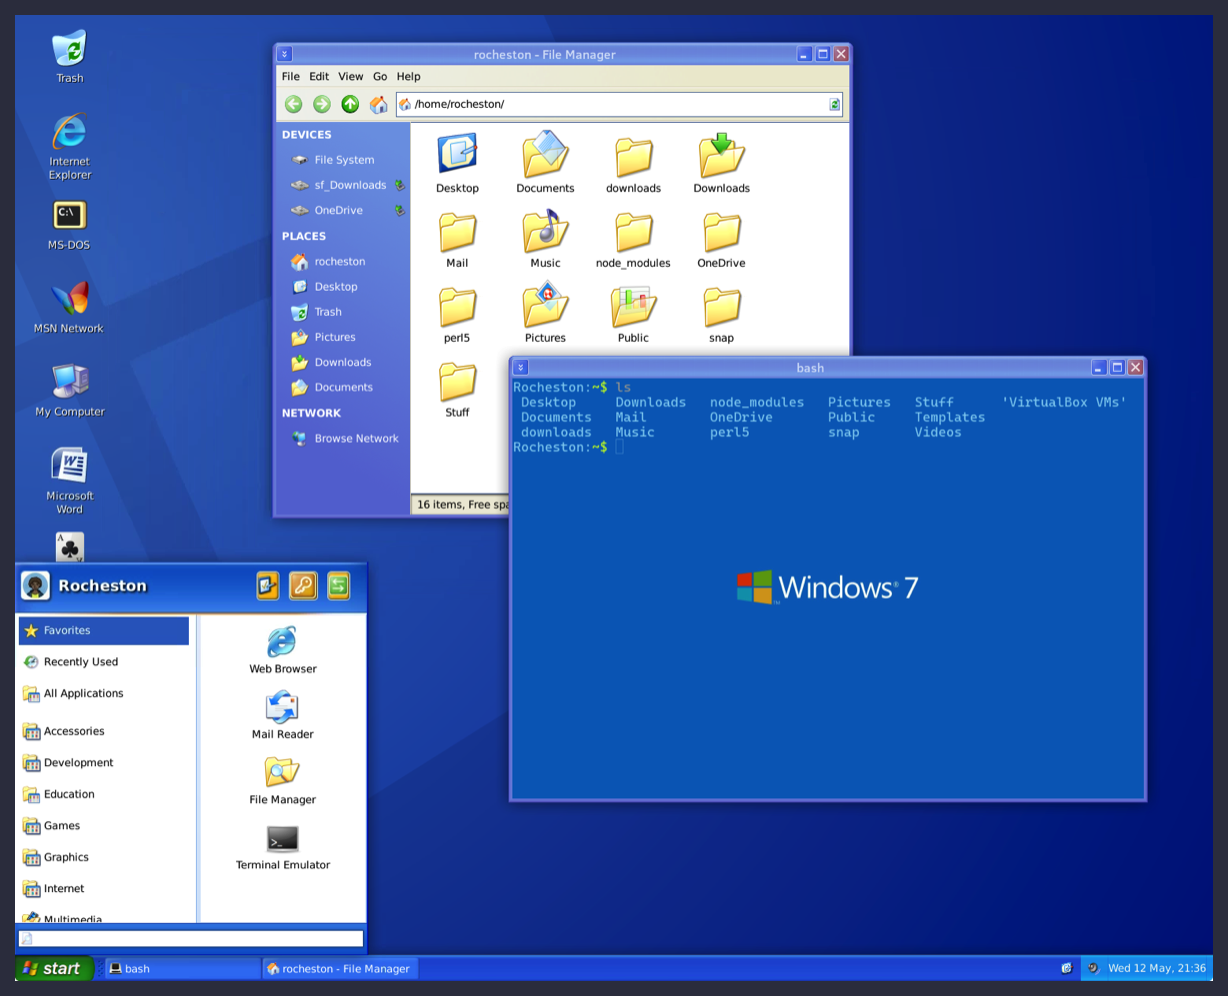Open the Edit menu in File Manager
Viewport: 1228px width, 996px height.
coord(319,76)
